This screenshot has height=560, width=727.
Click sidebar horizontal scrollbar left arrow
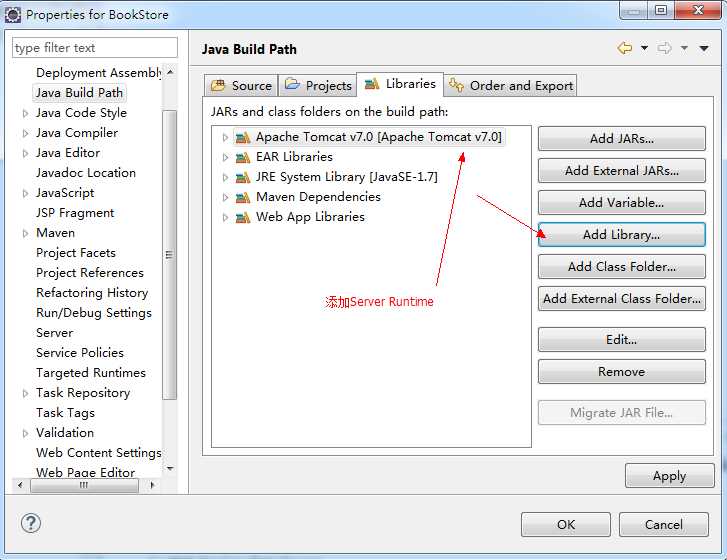(19, 485)
